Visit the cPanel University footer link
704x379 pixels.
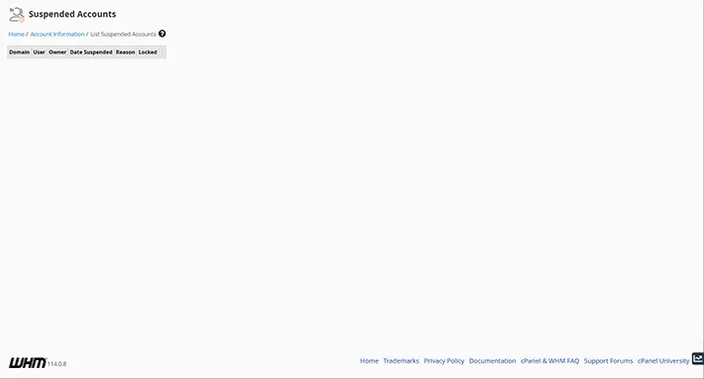click(664, 361)
